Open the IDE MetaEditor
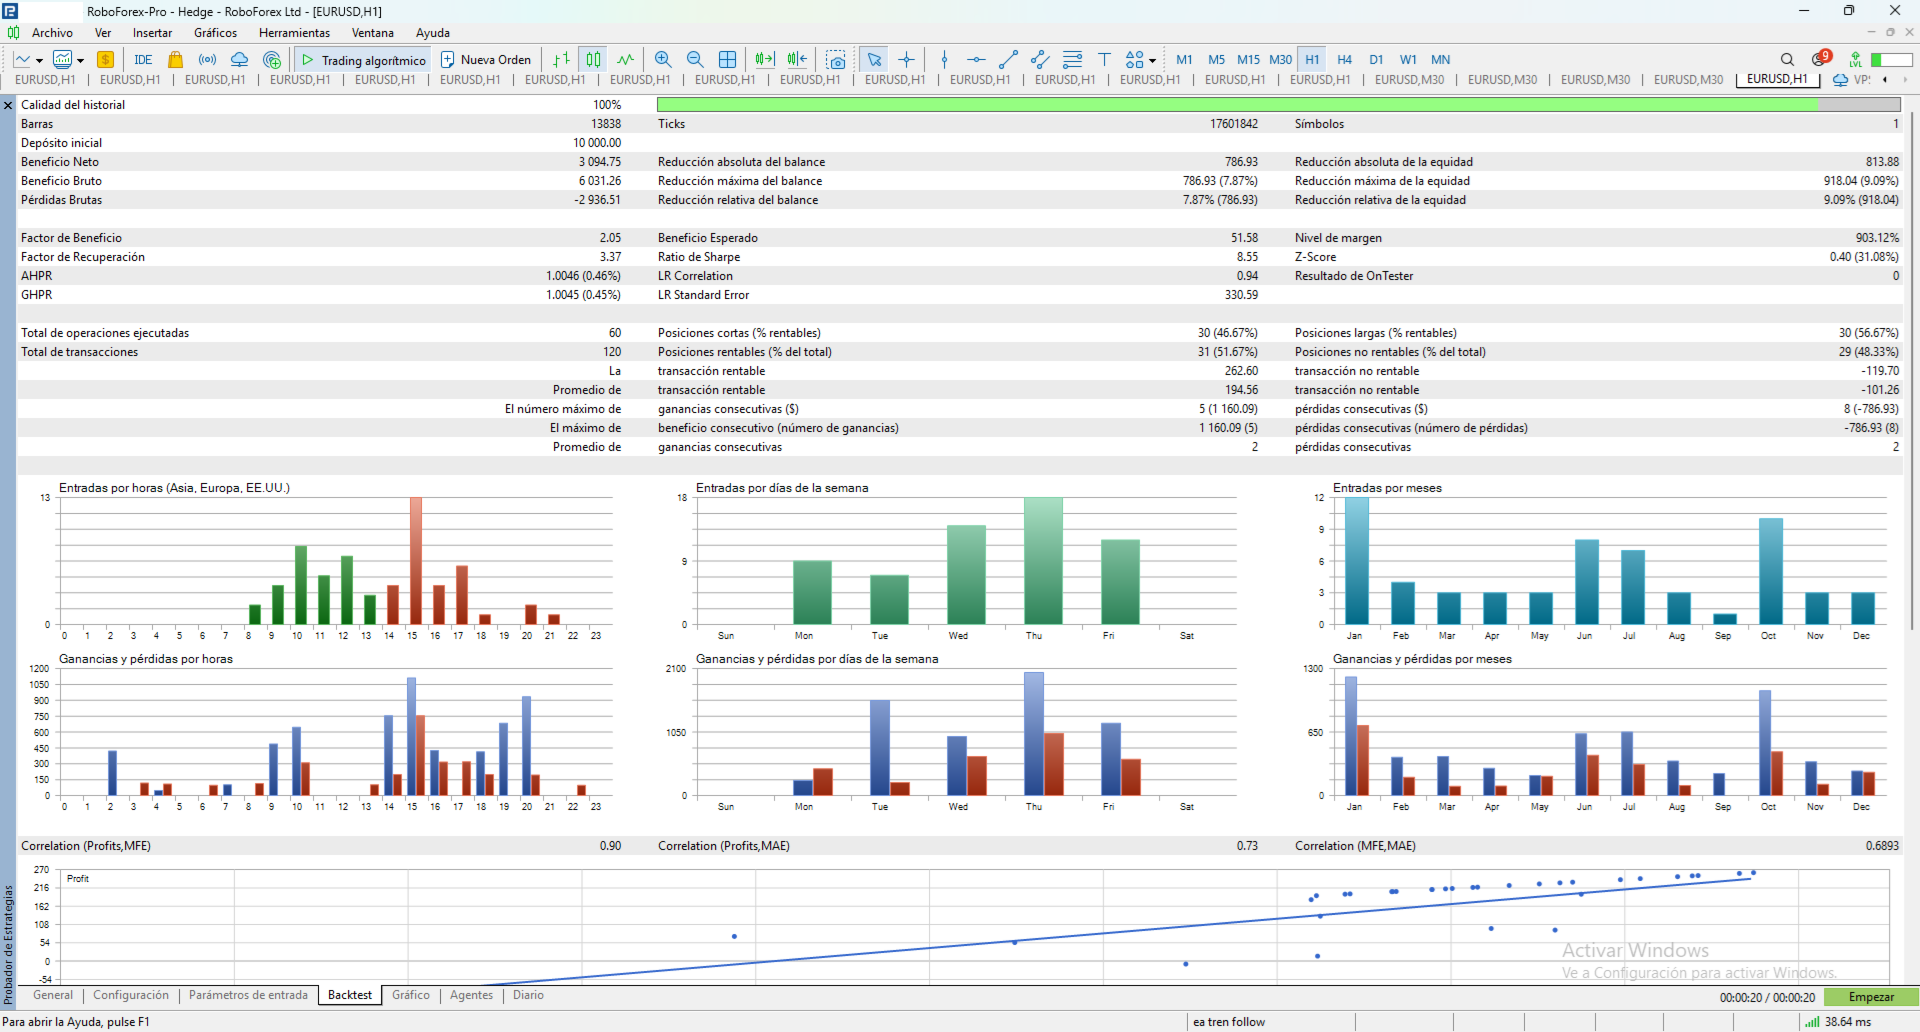The image size is (1920, 1032). pos(143,60)
